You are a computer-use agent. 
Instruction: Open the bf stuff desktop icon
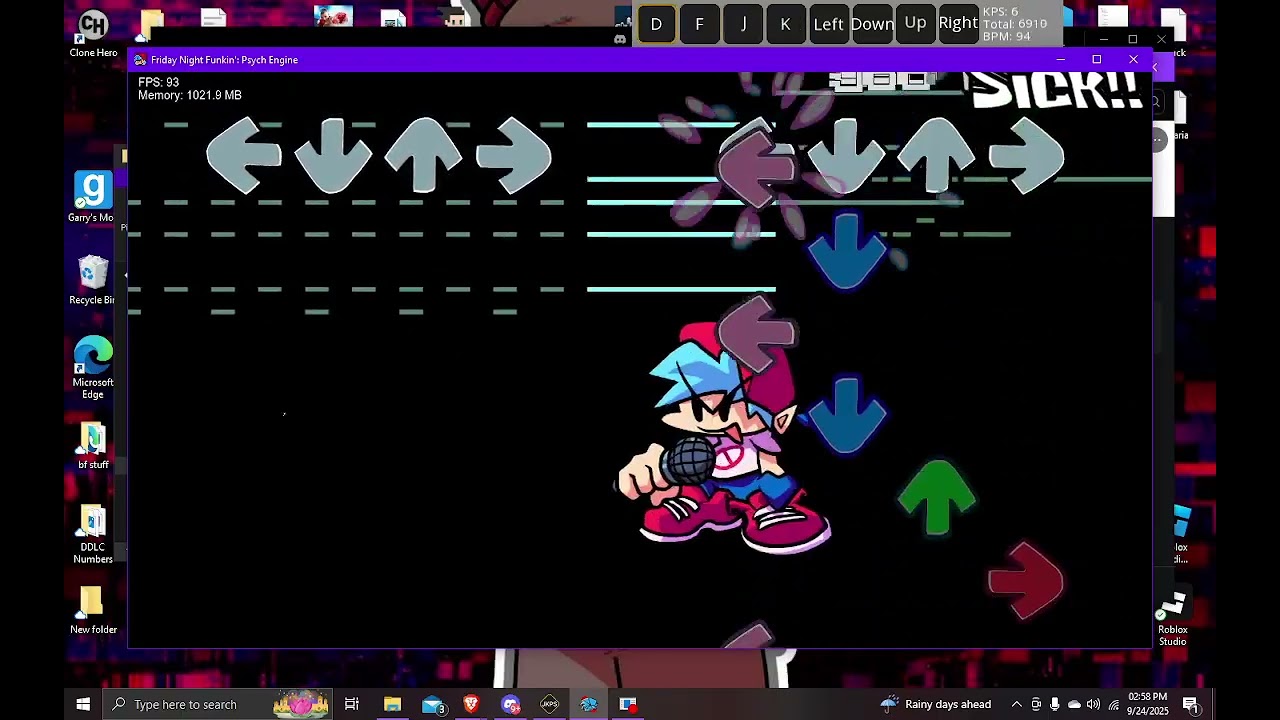pos(93,446)
